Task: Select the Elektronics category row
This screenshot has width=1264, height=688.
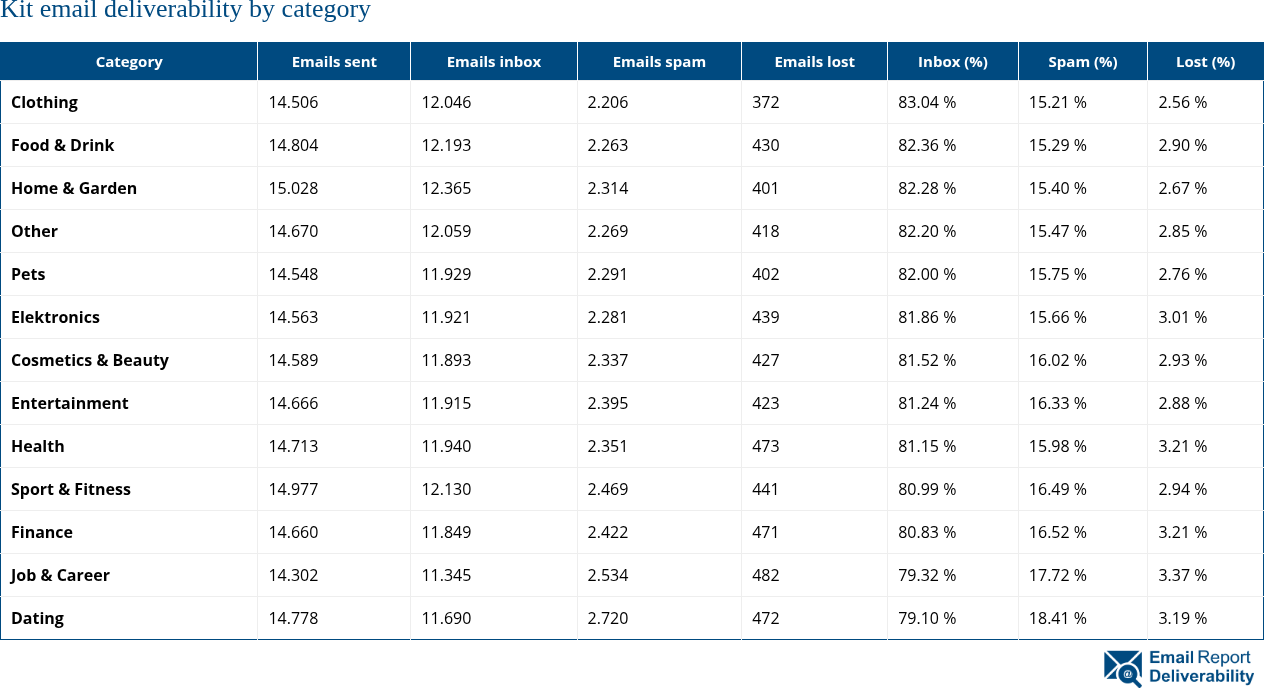Action: [x=55, y=317]
